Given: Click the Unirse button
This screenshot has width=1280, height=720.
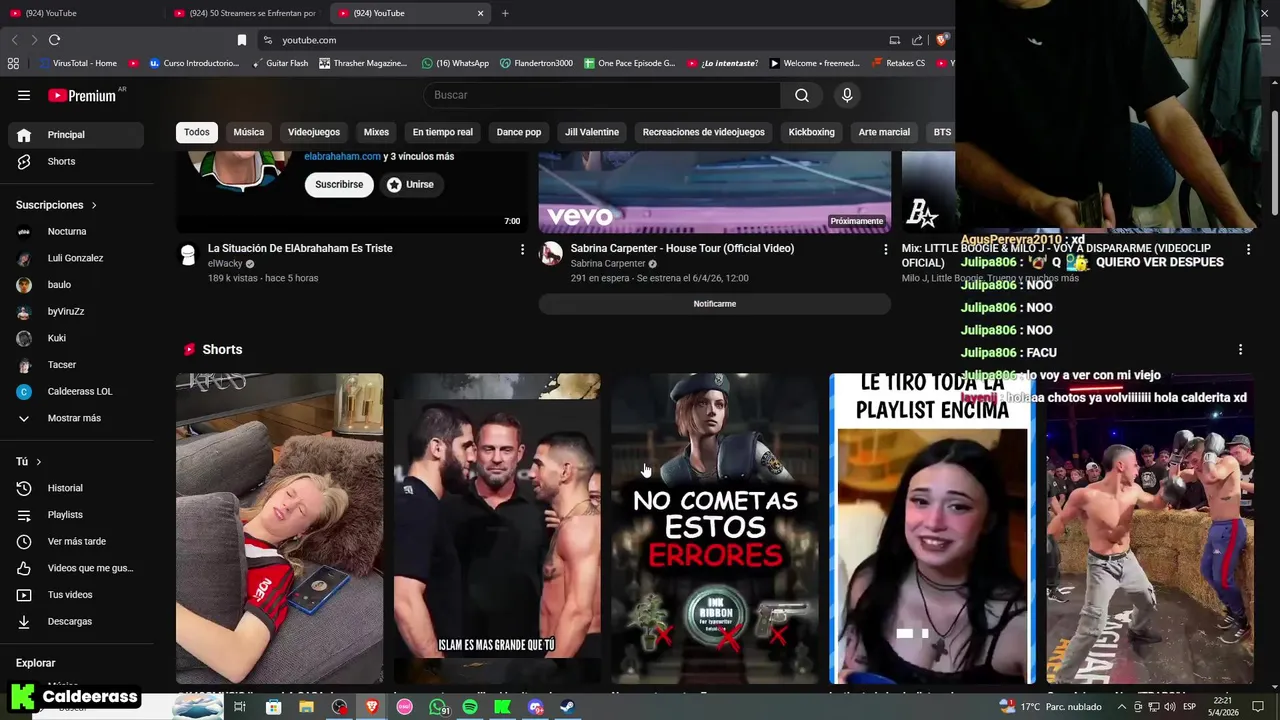Looking at the screenshot, I should click(410, 184).
